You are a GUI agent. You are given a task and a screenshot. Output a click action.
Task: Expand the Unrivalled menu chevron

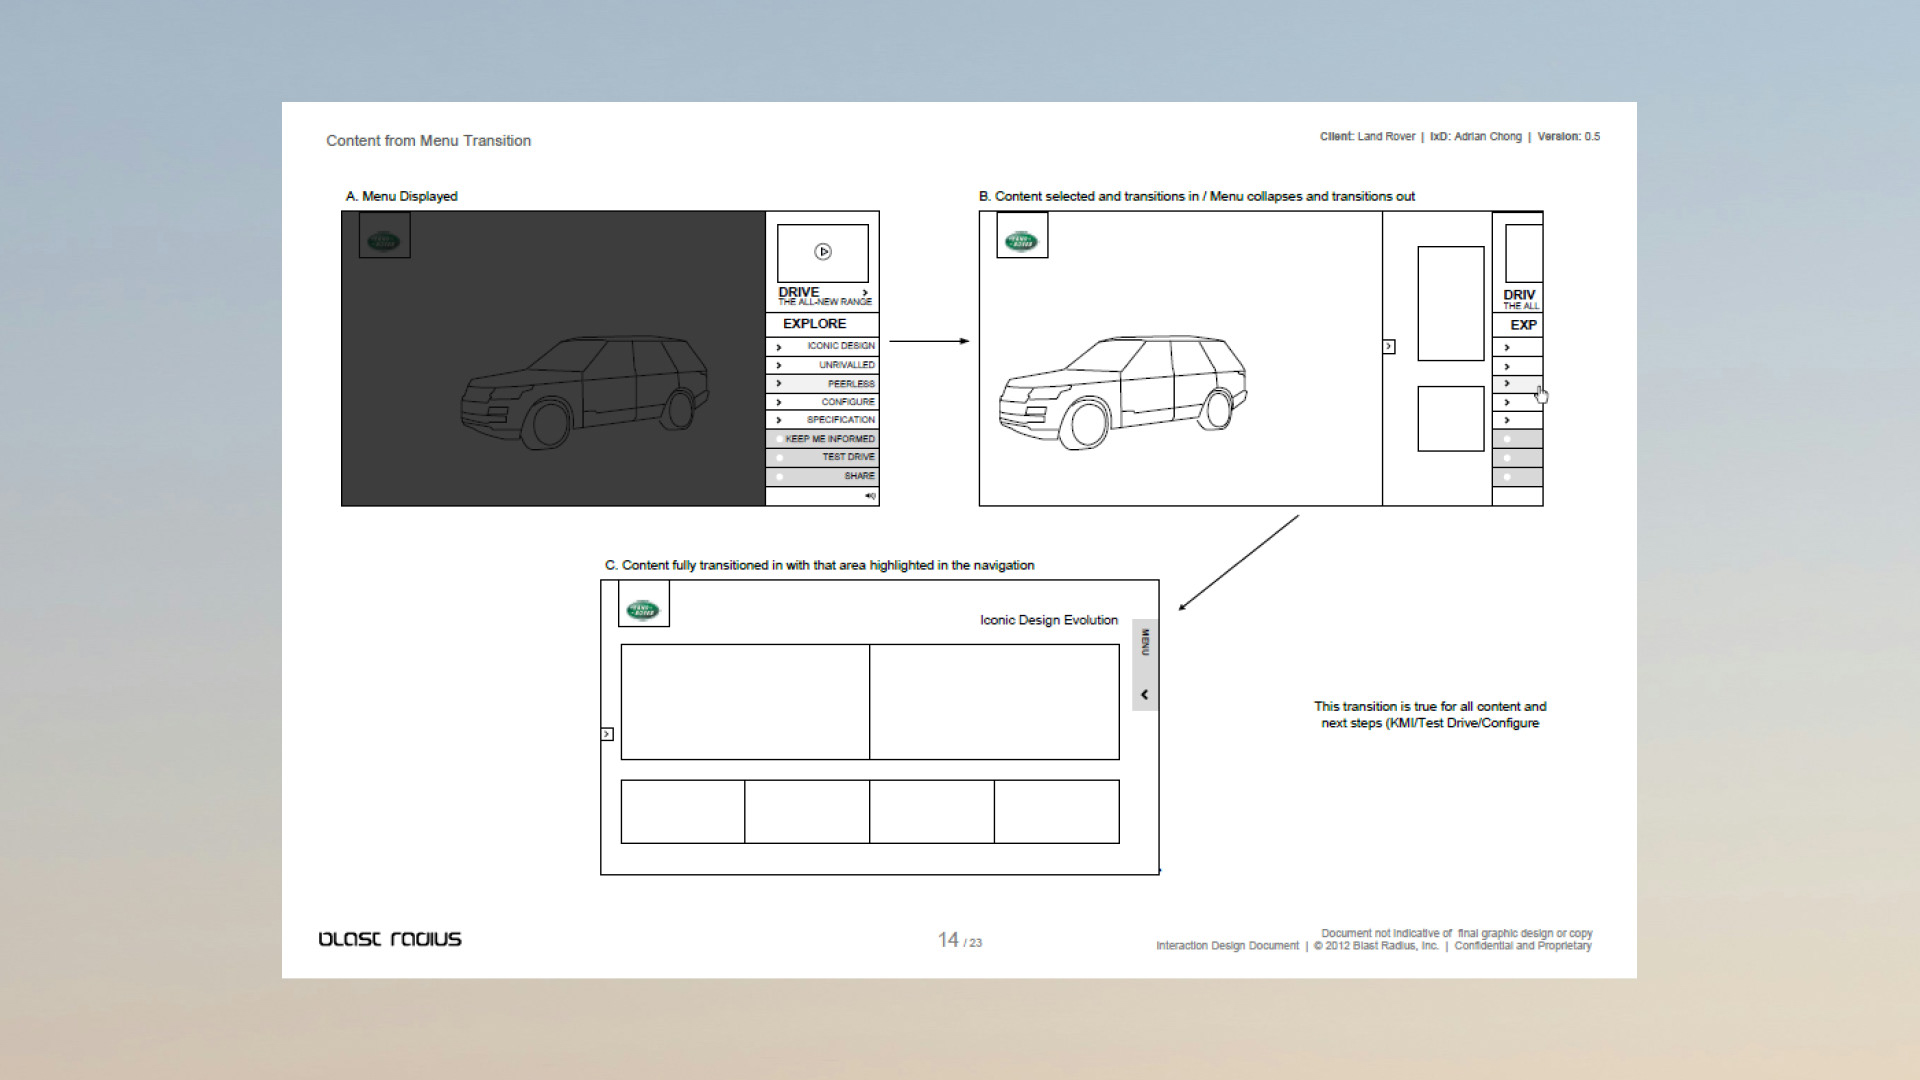pyautogui.click(x=779, y=365)
